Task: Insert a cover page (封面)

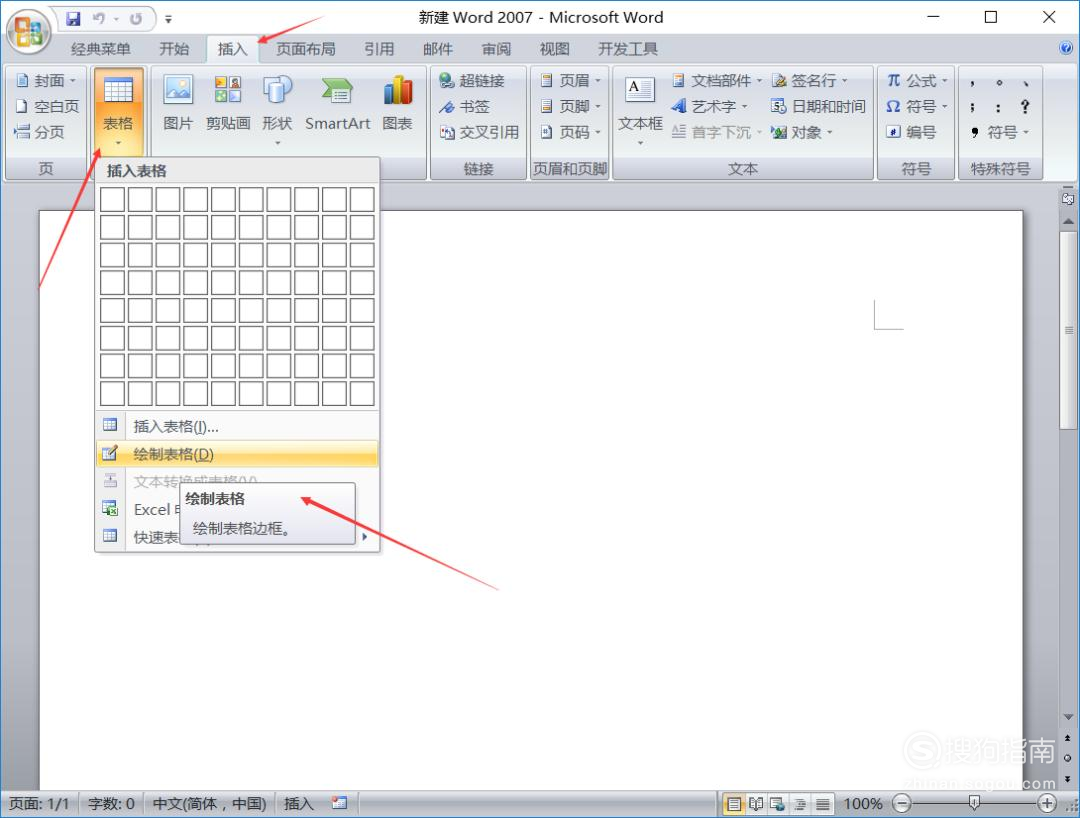Action: click(45, 81)
